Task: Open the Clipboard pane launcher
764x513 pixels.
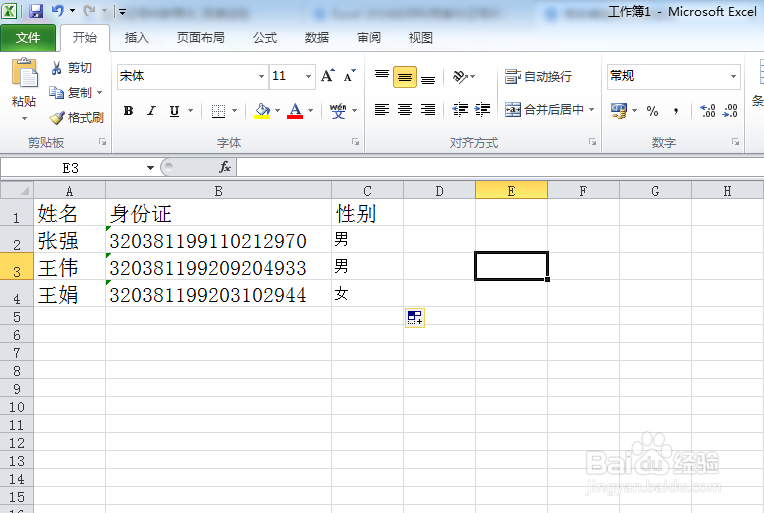Action: [x=102, y=142]
